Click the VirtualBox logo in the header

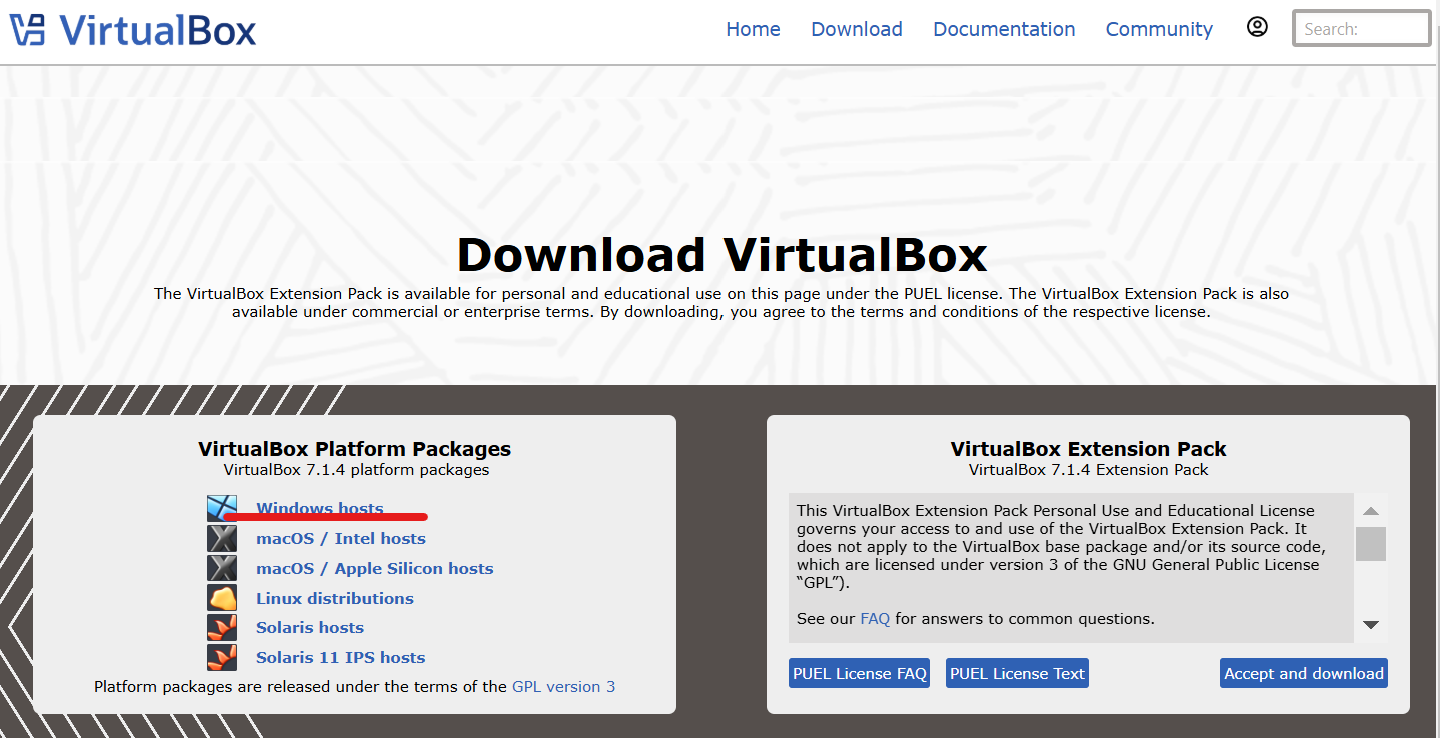coord(133,30)
